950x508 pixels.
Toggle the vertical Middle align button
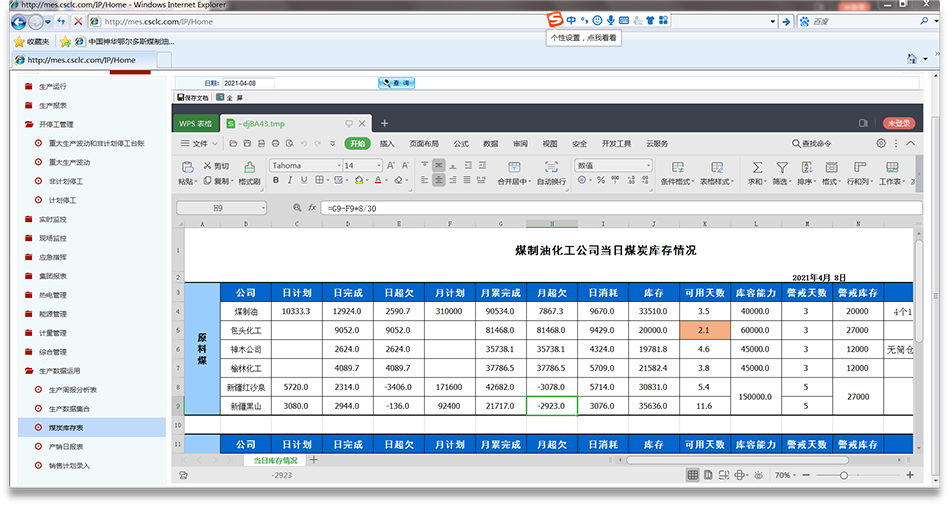[x=439, y=165]
